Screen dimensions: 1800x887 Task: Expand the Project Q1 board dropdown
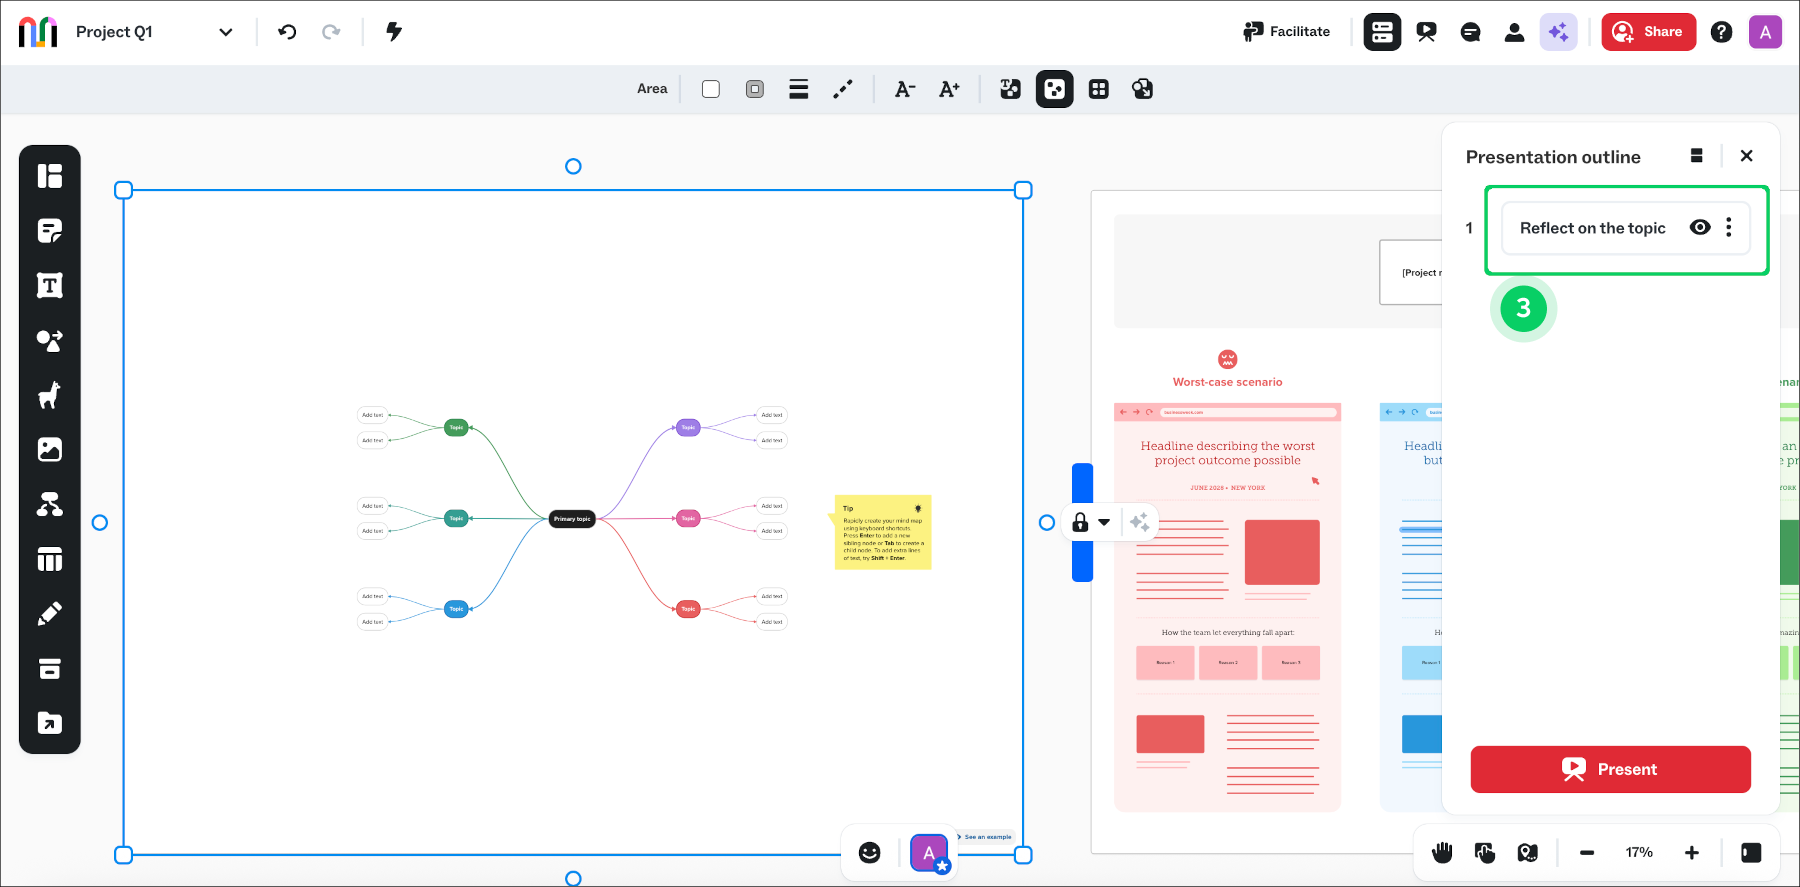[226, 32]
